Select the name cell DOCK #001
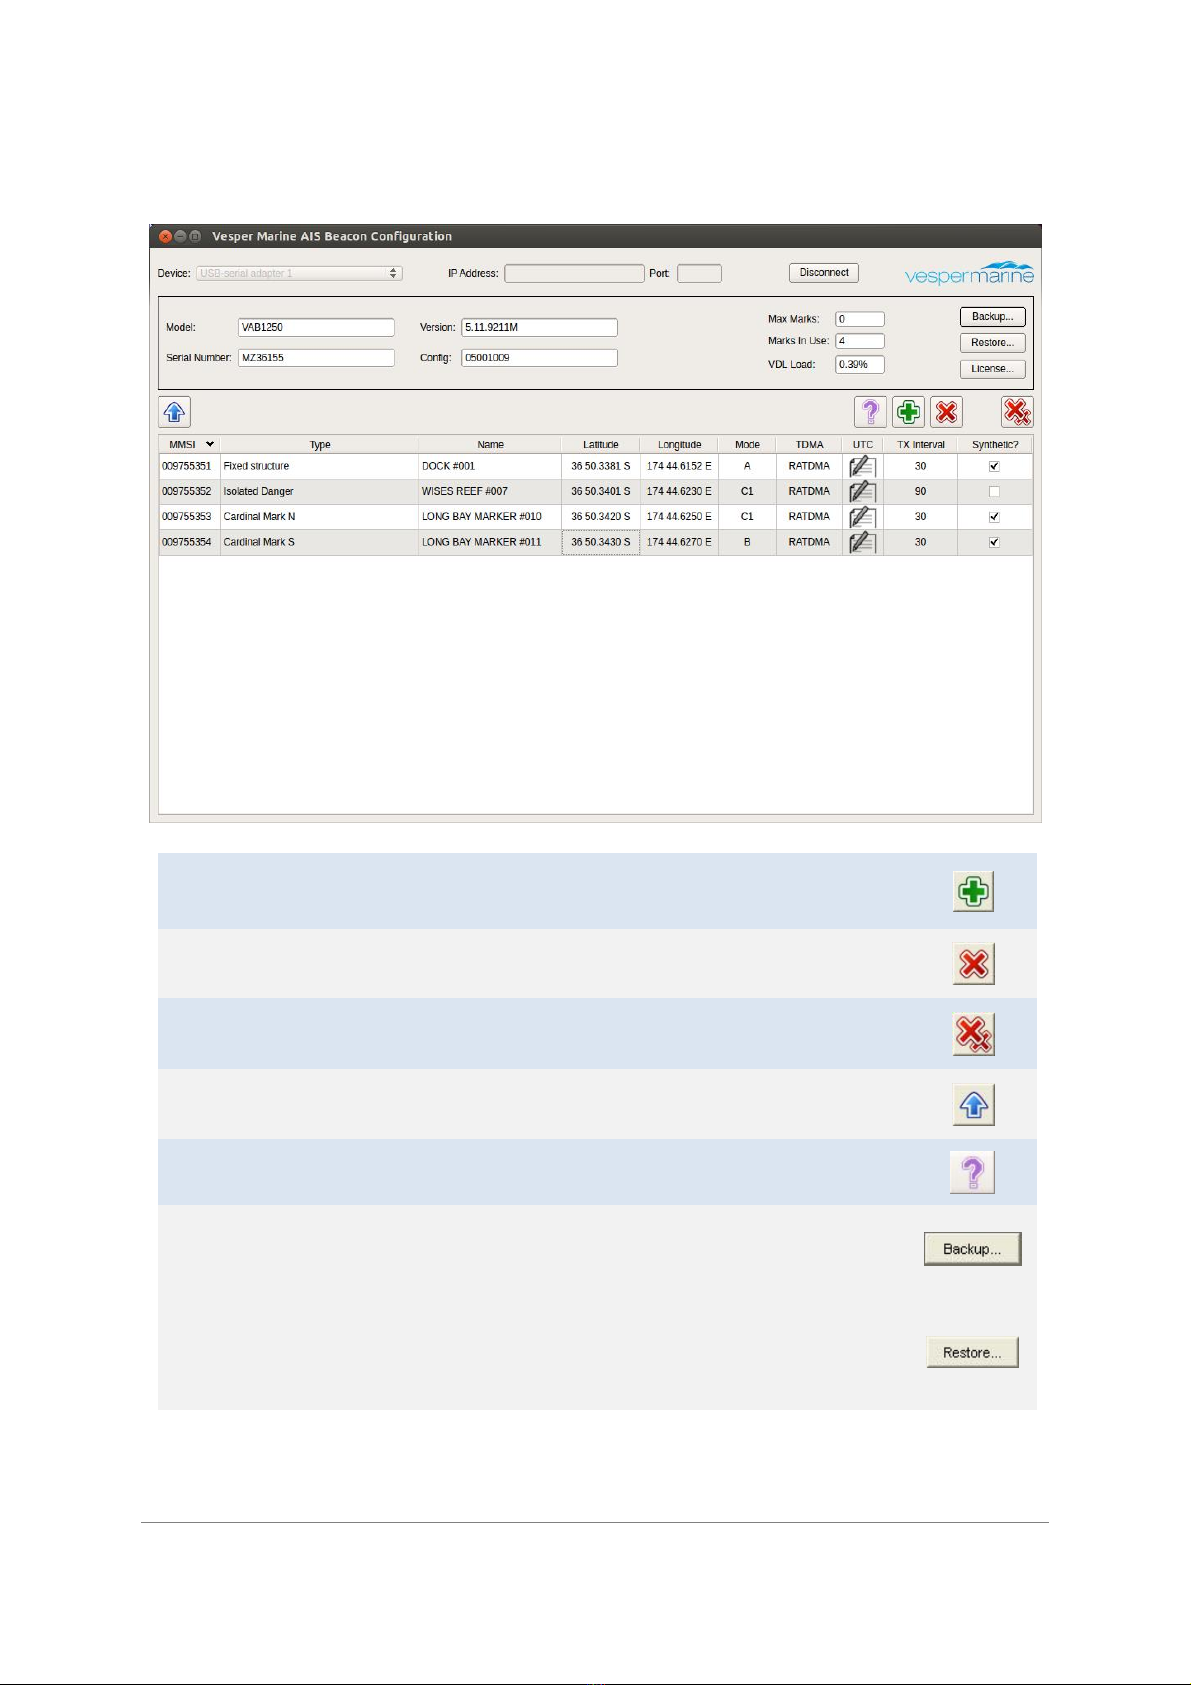 490,466
